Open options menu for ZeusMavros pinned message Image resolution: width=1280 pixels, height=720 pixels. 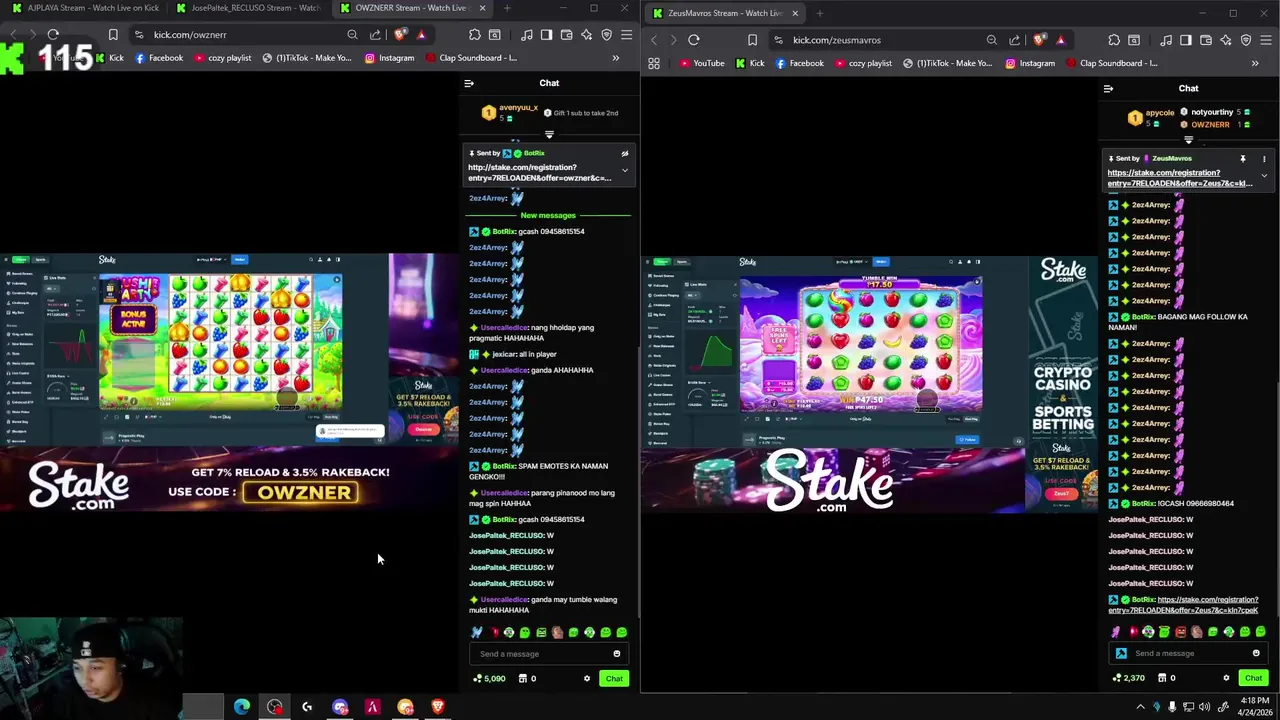1264,158
